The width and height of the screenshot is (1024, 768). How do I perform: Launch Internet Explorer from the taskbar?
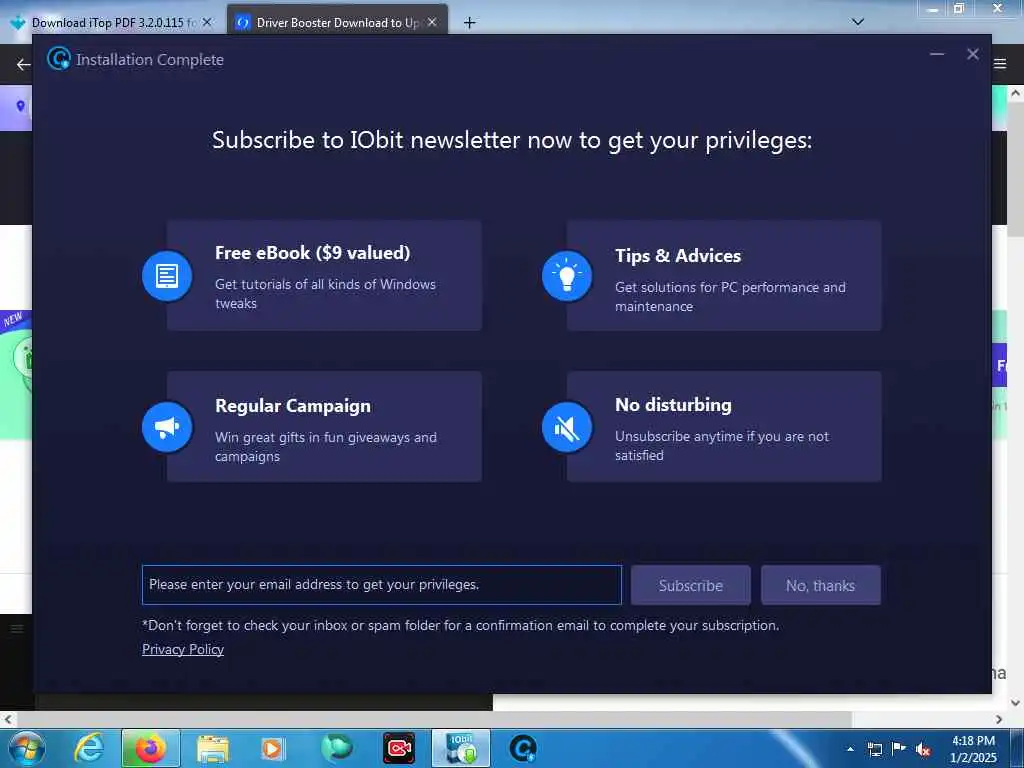pyautogui.click(x=89, y=748)
